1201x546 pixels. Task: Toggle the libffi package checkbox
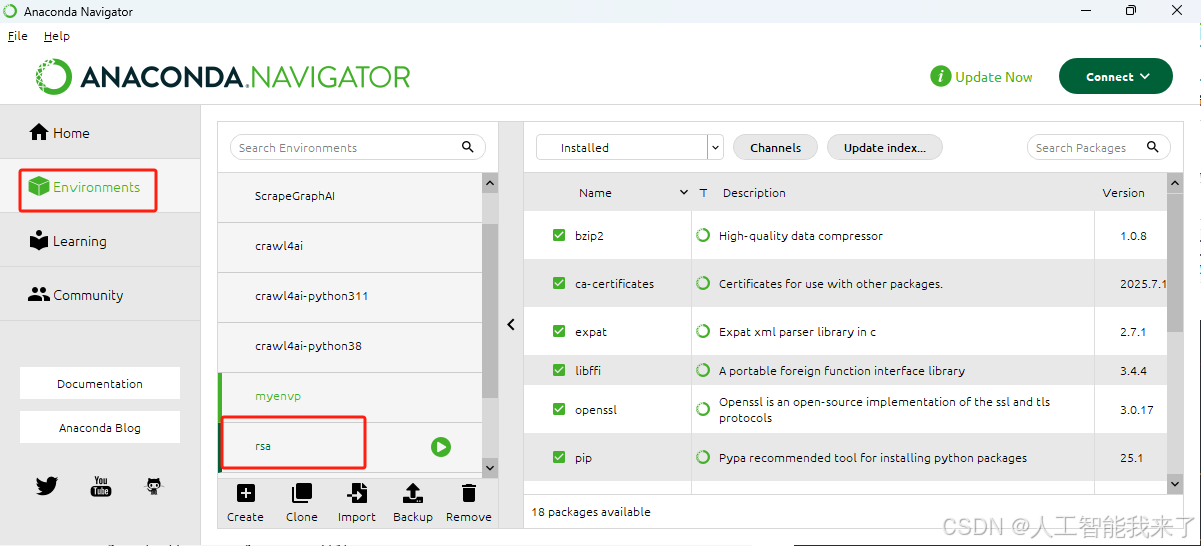point(559,371)
